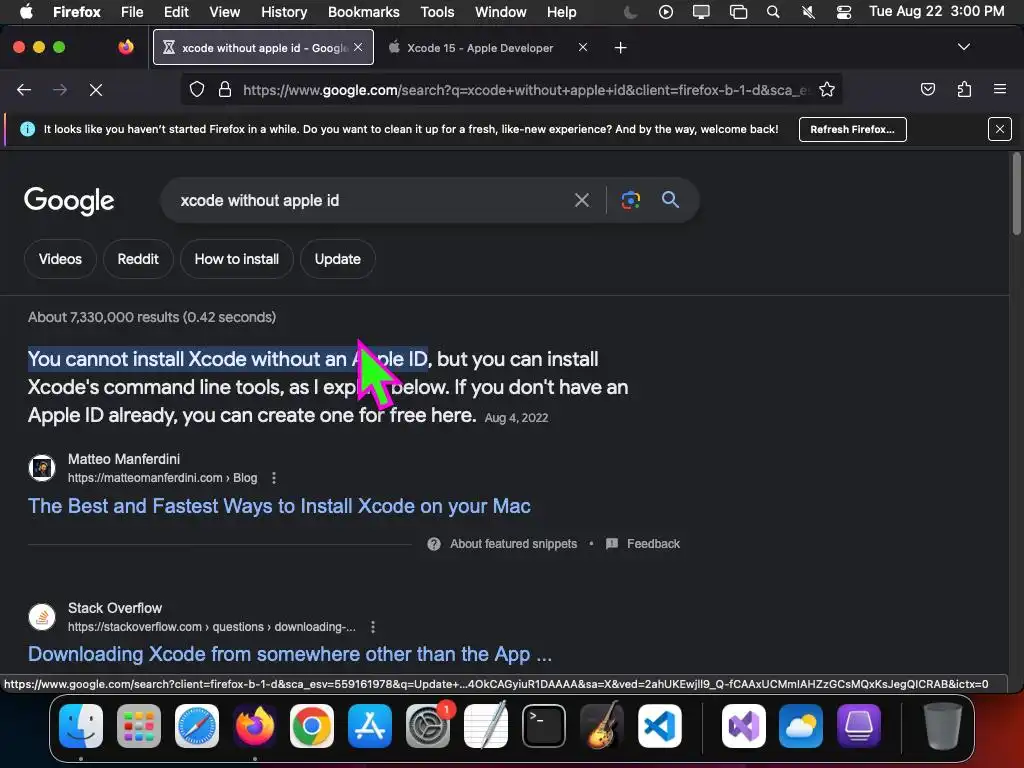This screenshot has height=768, width=1024.
Task: Open Finder in the Dock
Action: coord(81,726)
